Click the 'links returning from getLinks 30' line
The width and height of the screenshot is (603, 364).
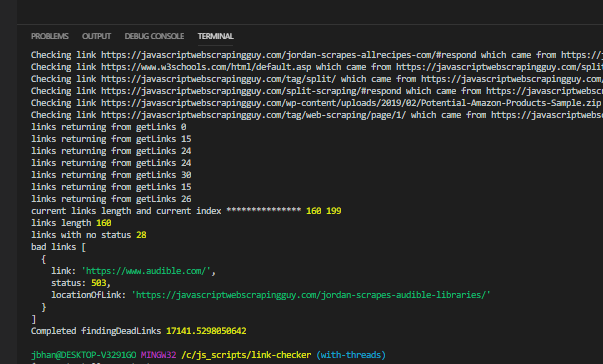111,175
